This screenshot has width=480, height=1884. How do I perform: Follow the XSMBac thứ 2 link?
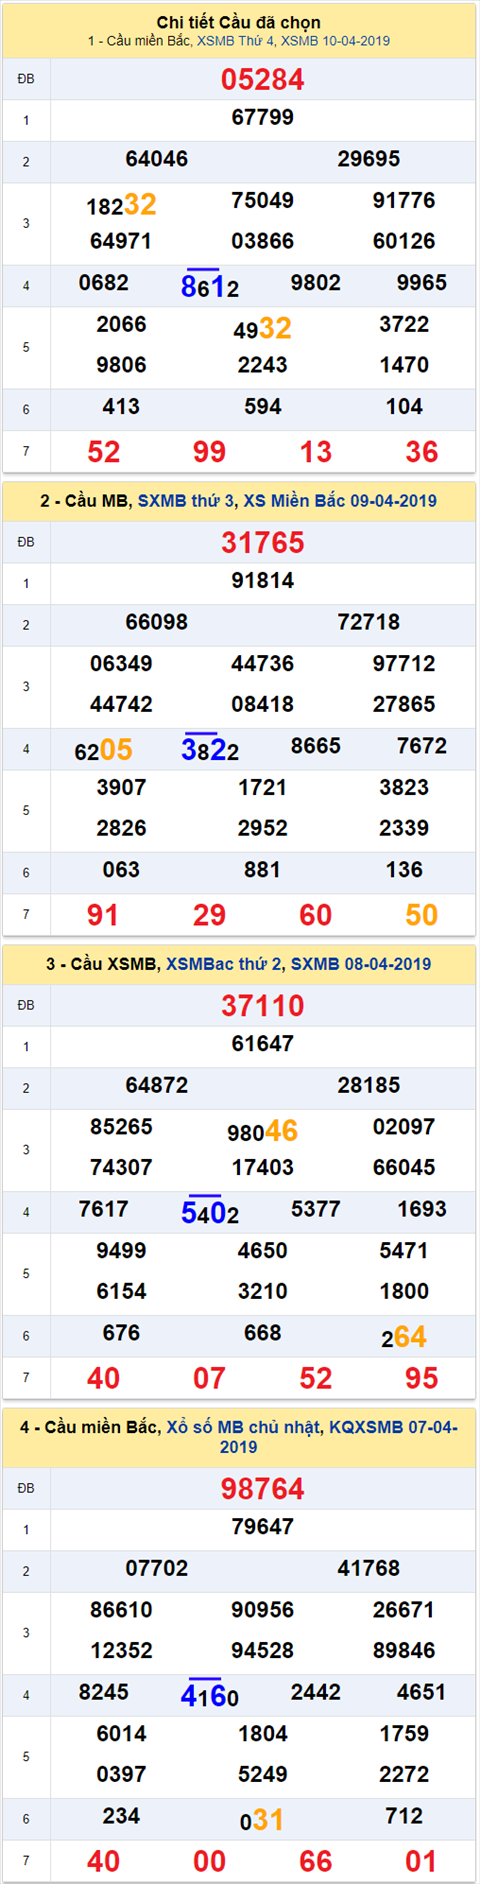[224, 964]
